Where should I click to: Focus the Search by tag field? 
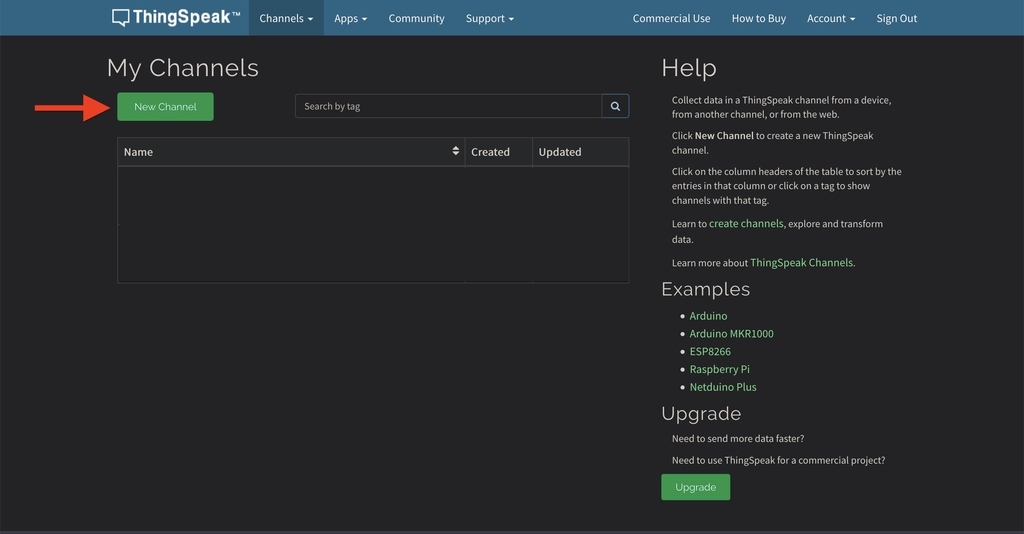point(449,106)
